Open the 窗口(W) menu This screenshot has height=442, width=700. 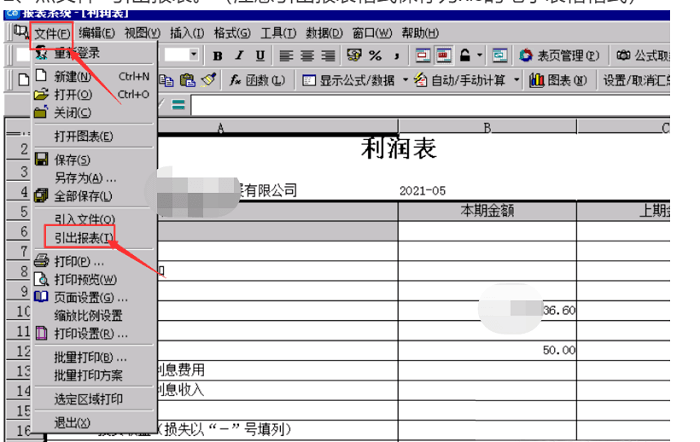pos(372,33)
